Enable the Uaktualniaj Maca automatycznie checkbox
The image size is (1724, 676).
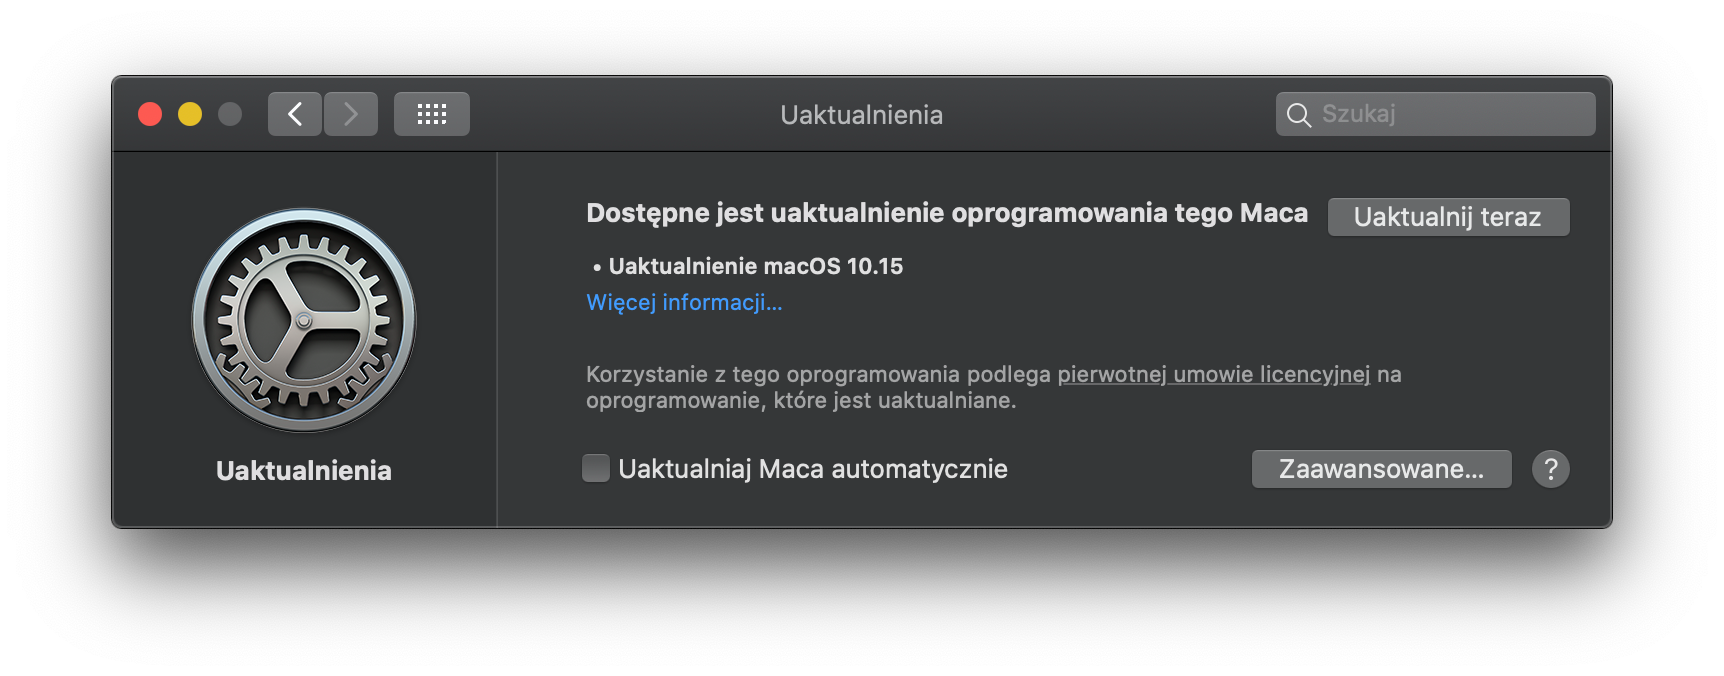596,469
